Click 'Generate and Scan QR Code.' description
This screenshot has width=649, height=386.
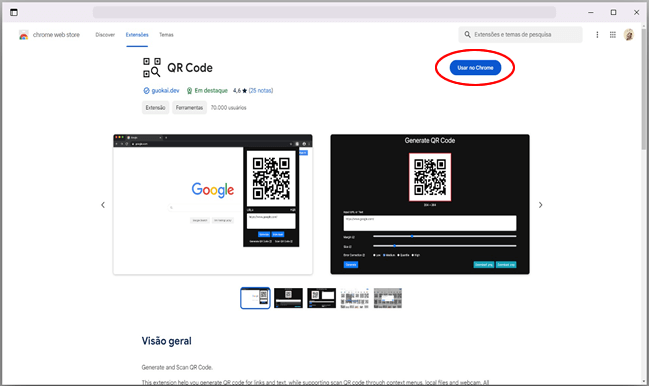[177, 367]
